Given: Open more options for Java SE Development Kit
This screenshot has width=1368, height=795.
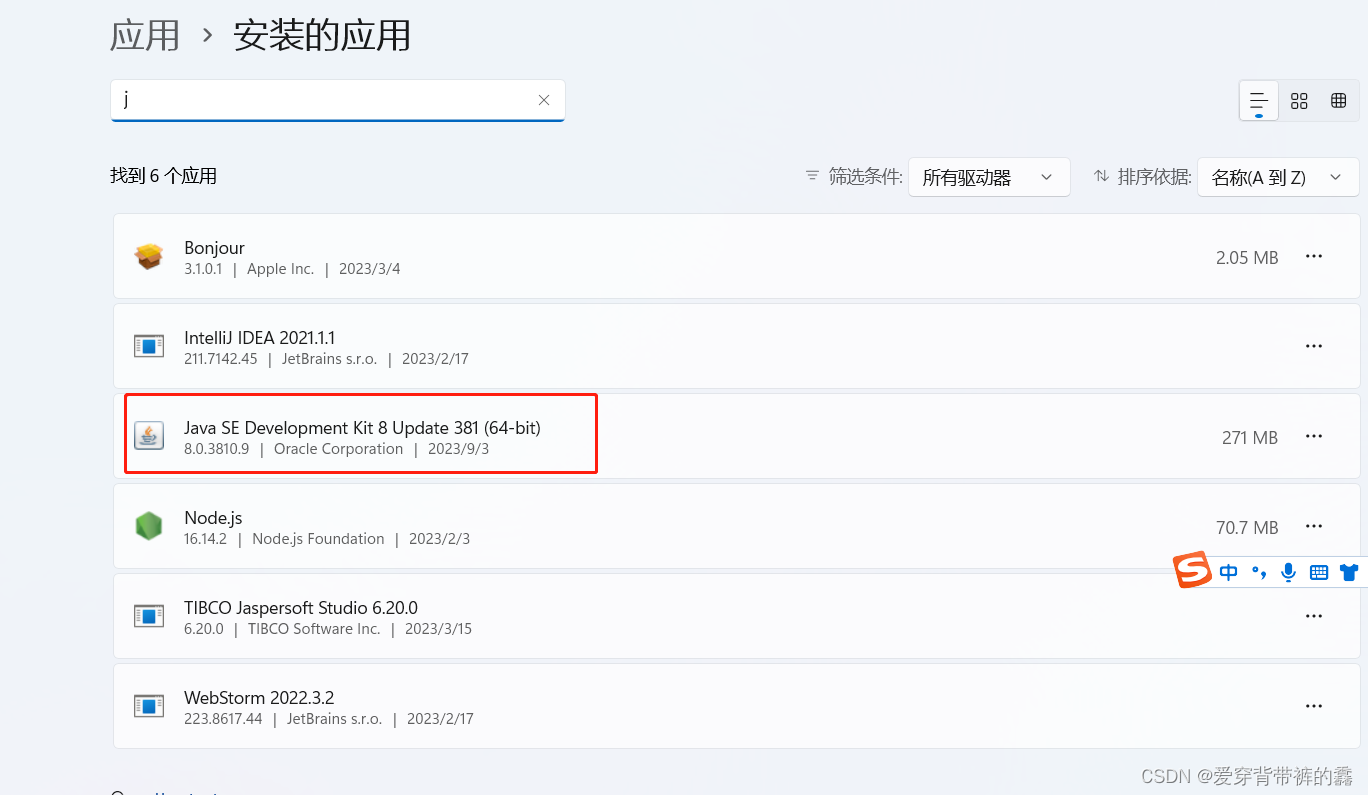Looking at the screenshot, I should point(1314,436).
